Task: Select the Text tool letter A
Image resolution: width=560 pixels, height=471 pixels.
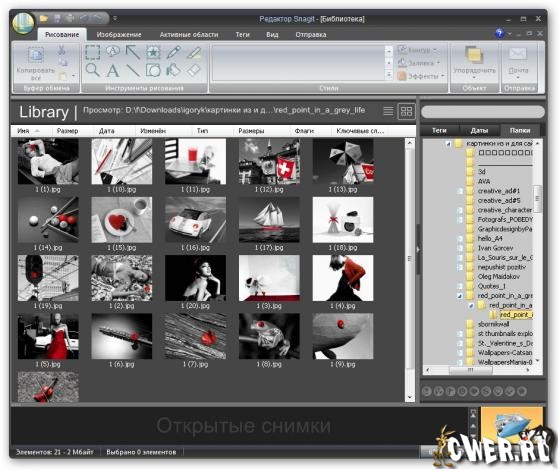Action: (x=113, y=70)
